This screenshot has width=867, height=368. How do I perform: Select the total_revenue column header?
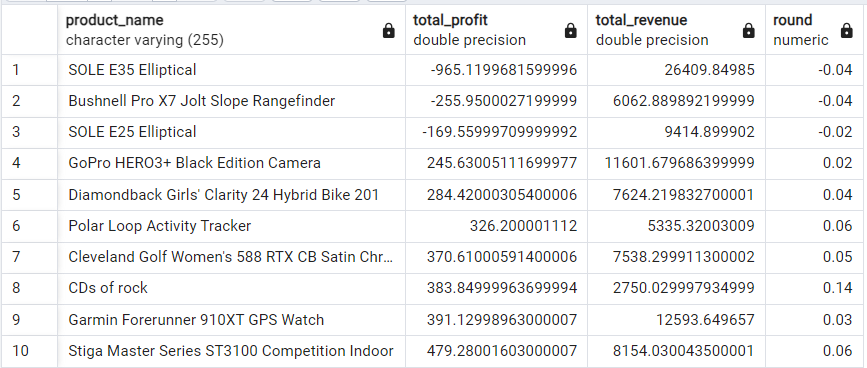[676, 30]
